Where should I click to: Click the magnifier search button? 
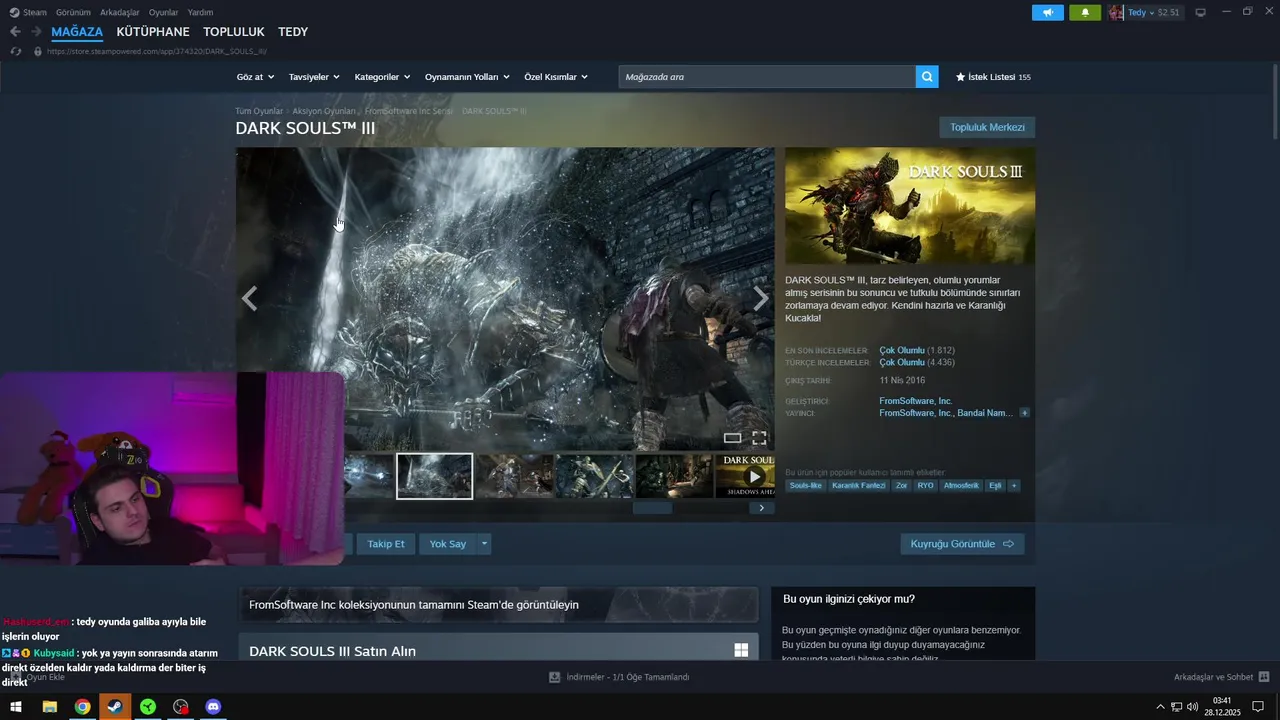pos(927,76)
